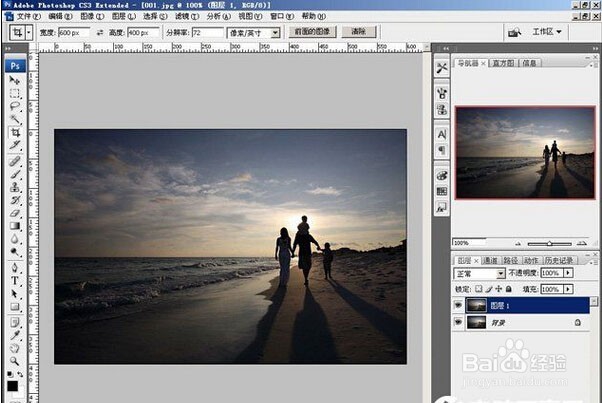
Task: Expand the 工作区 workspace menu
Action: point(547,32)
